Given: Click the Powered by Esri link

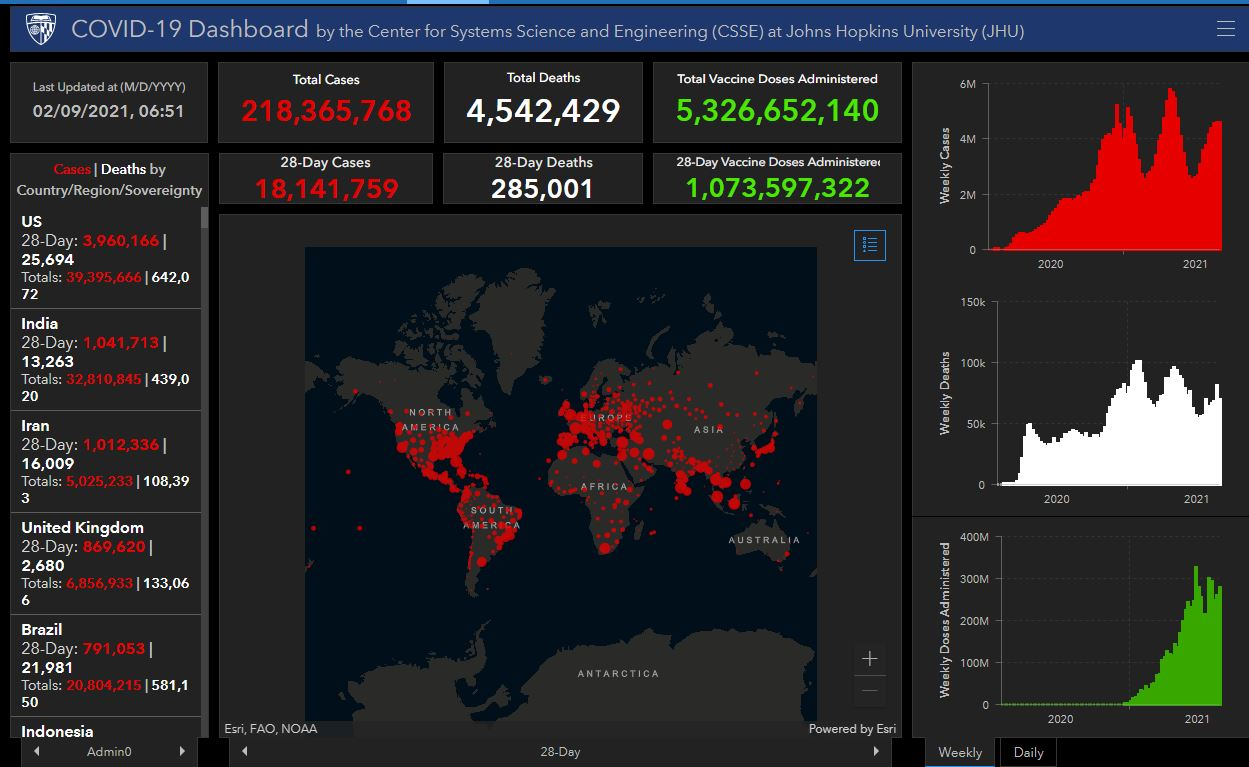Looking at the screenshot, I should pyautogui.click(x=852, y=729).
